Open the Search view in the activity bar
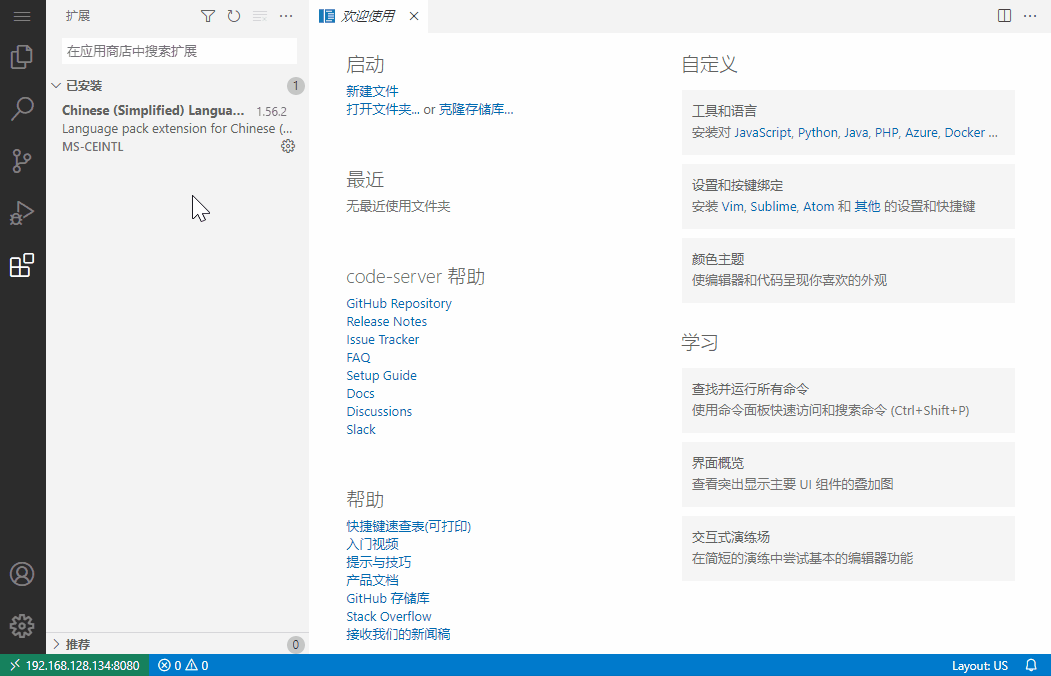The width and height of the screenshot is (1051, 676). [21, 109]
